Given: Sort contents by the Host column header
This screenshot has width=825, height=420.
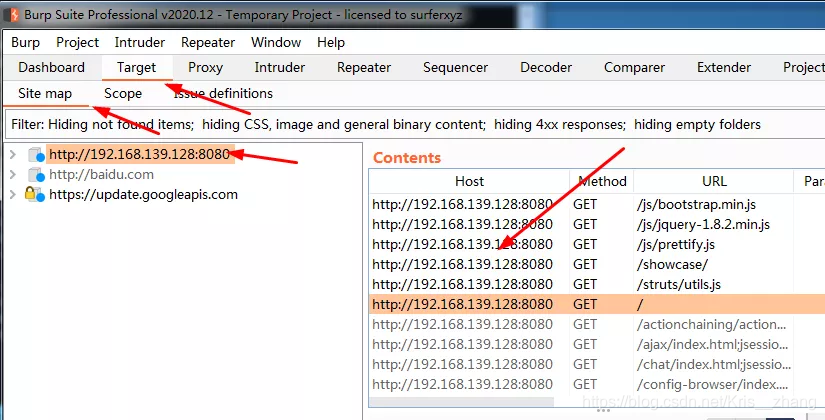Looking at the screenshot, I should tap(469, 182).
